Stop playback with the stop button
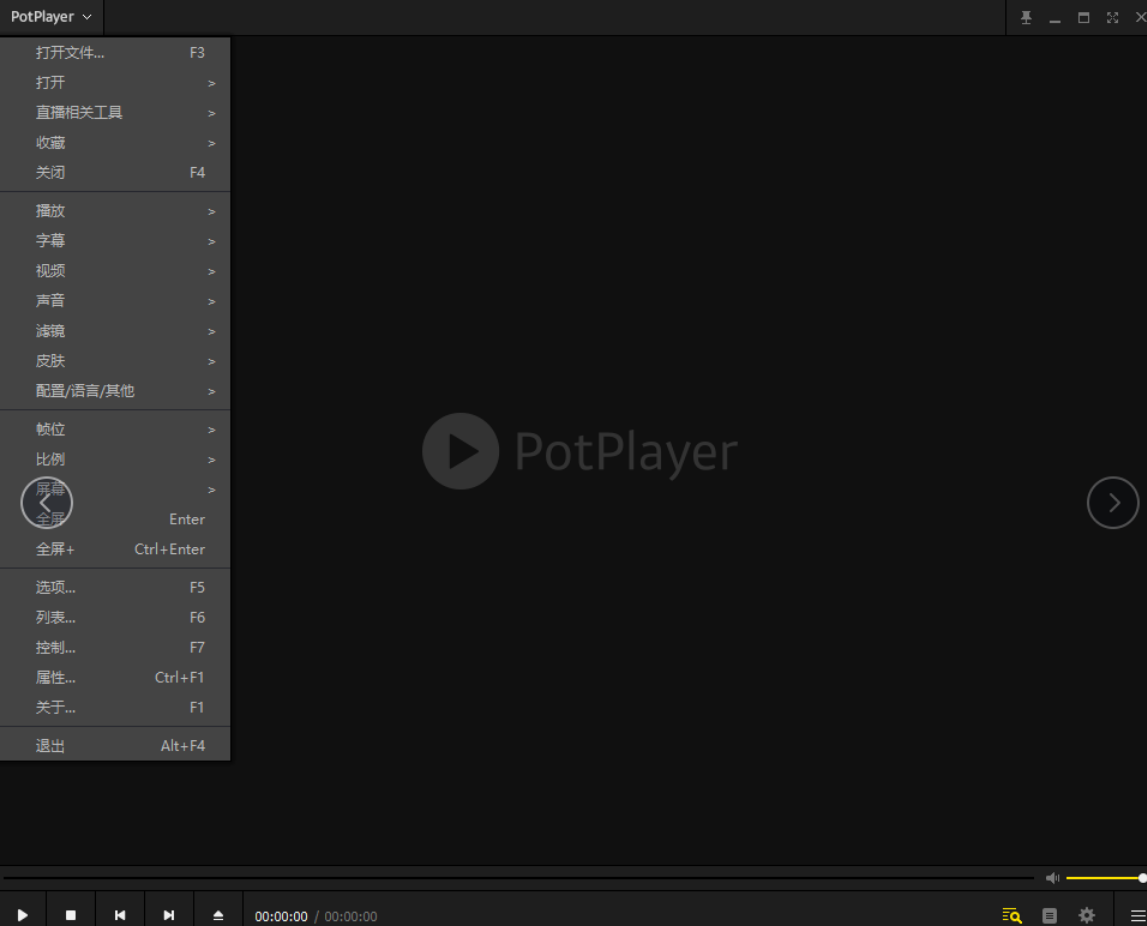The width and height of the screenshot is (1147, 926). tap(71, 914)
